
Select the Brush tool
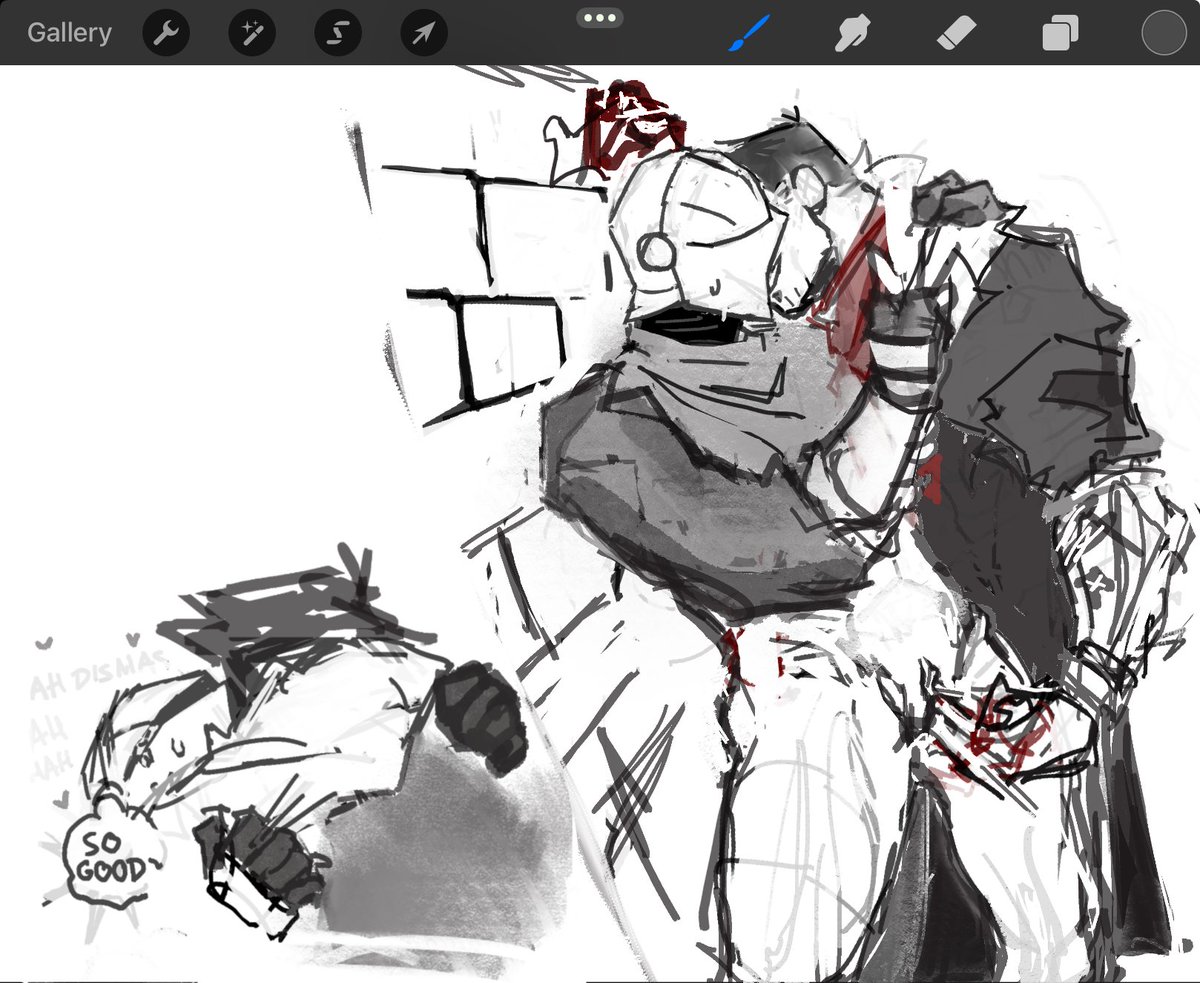tap(748, 34)
